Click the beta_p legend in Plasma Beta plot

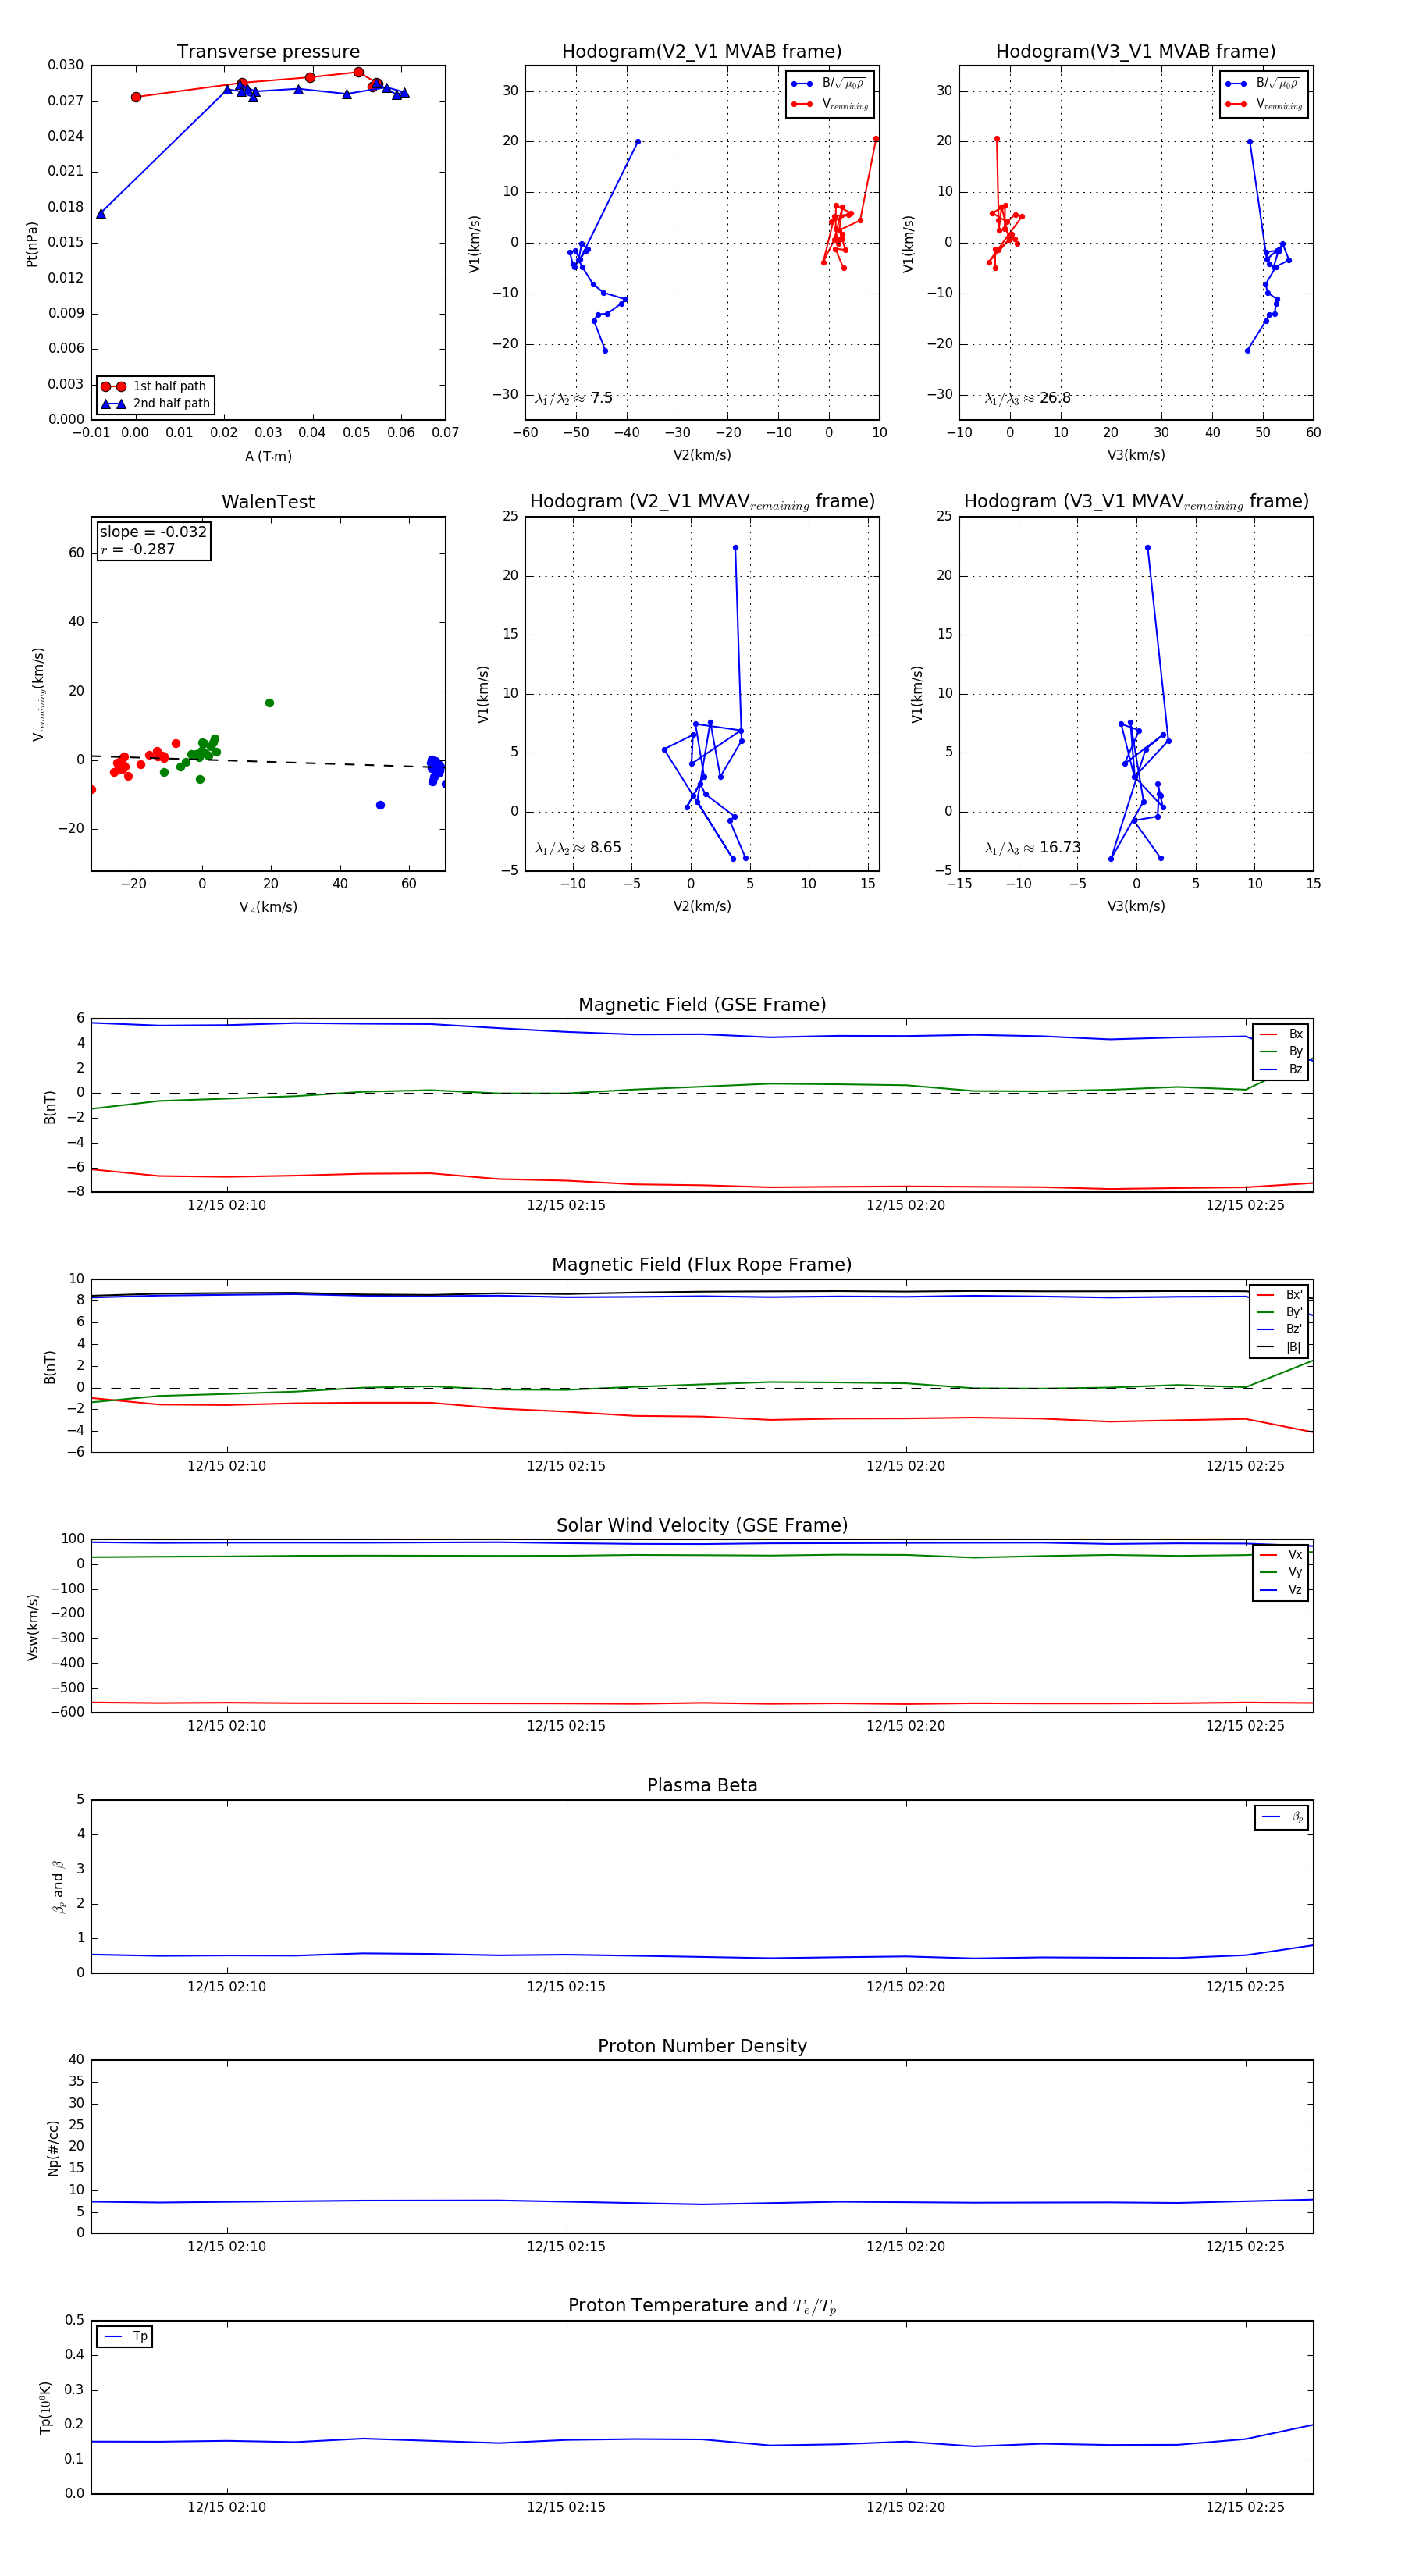click(x=1283, y=1817)
